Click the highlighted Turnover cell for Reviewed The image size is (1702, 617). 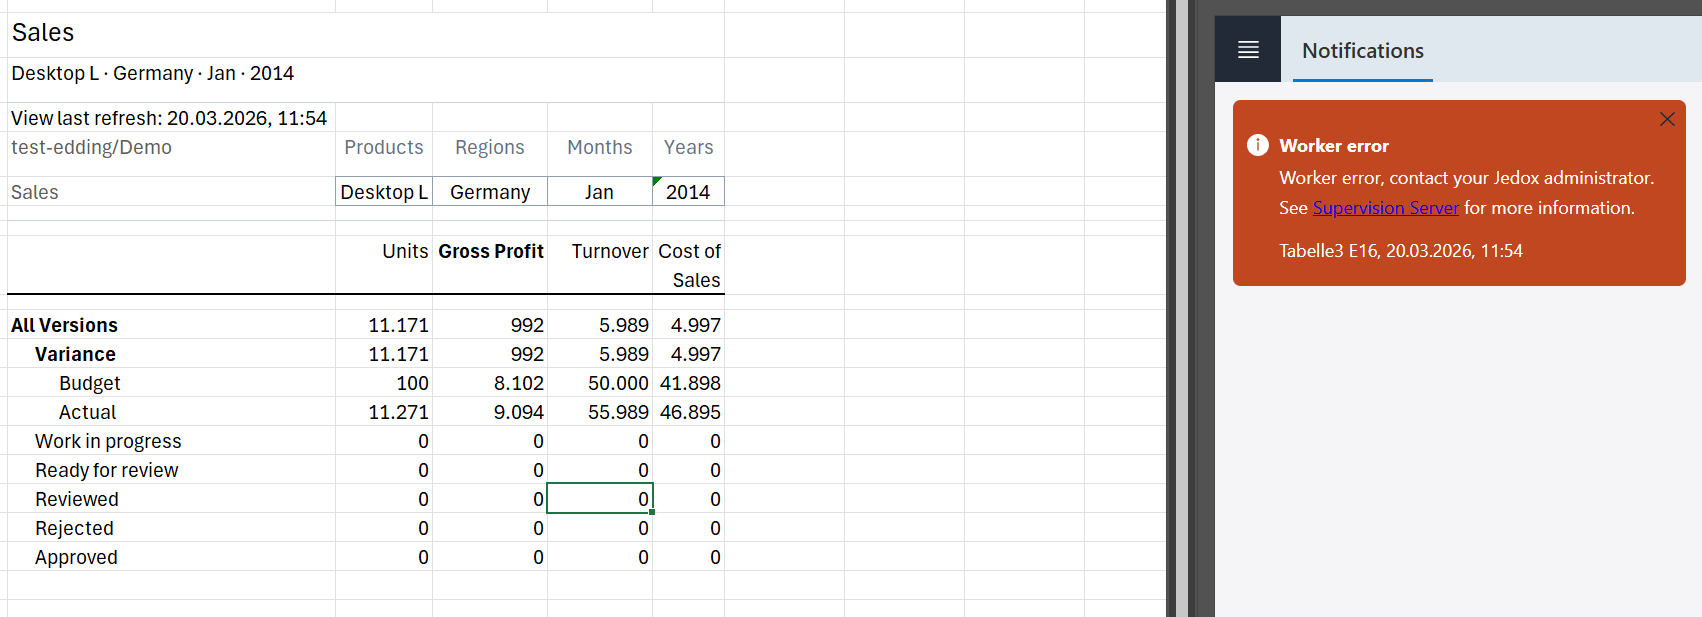(600, 499)
